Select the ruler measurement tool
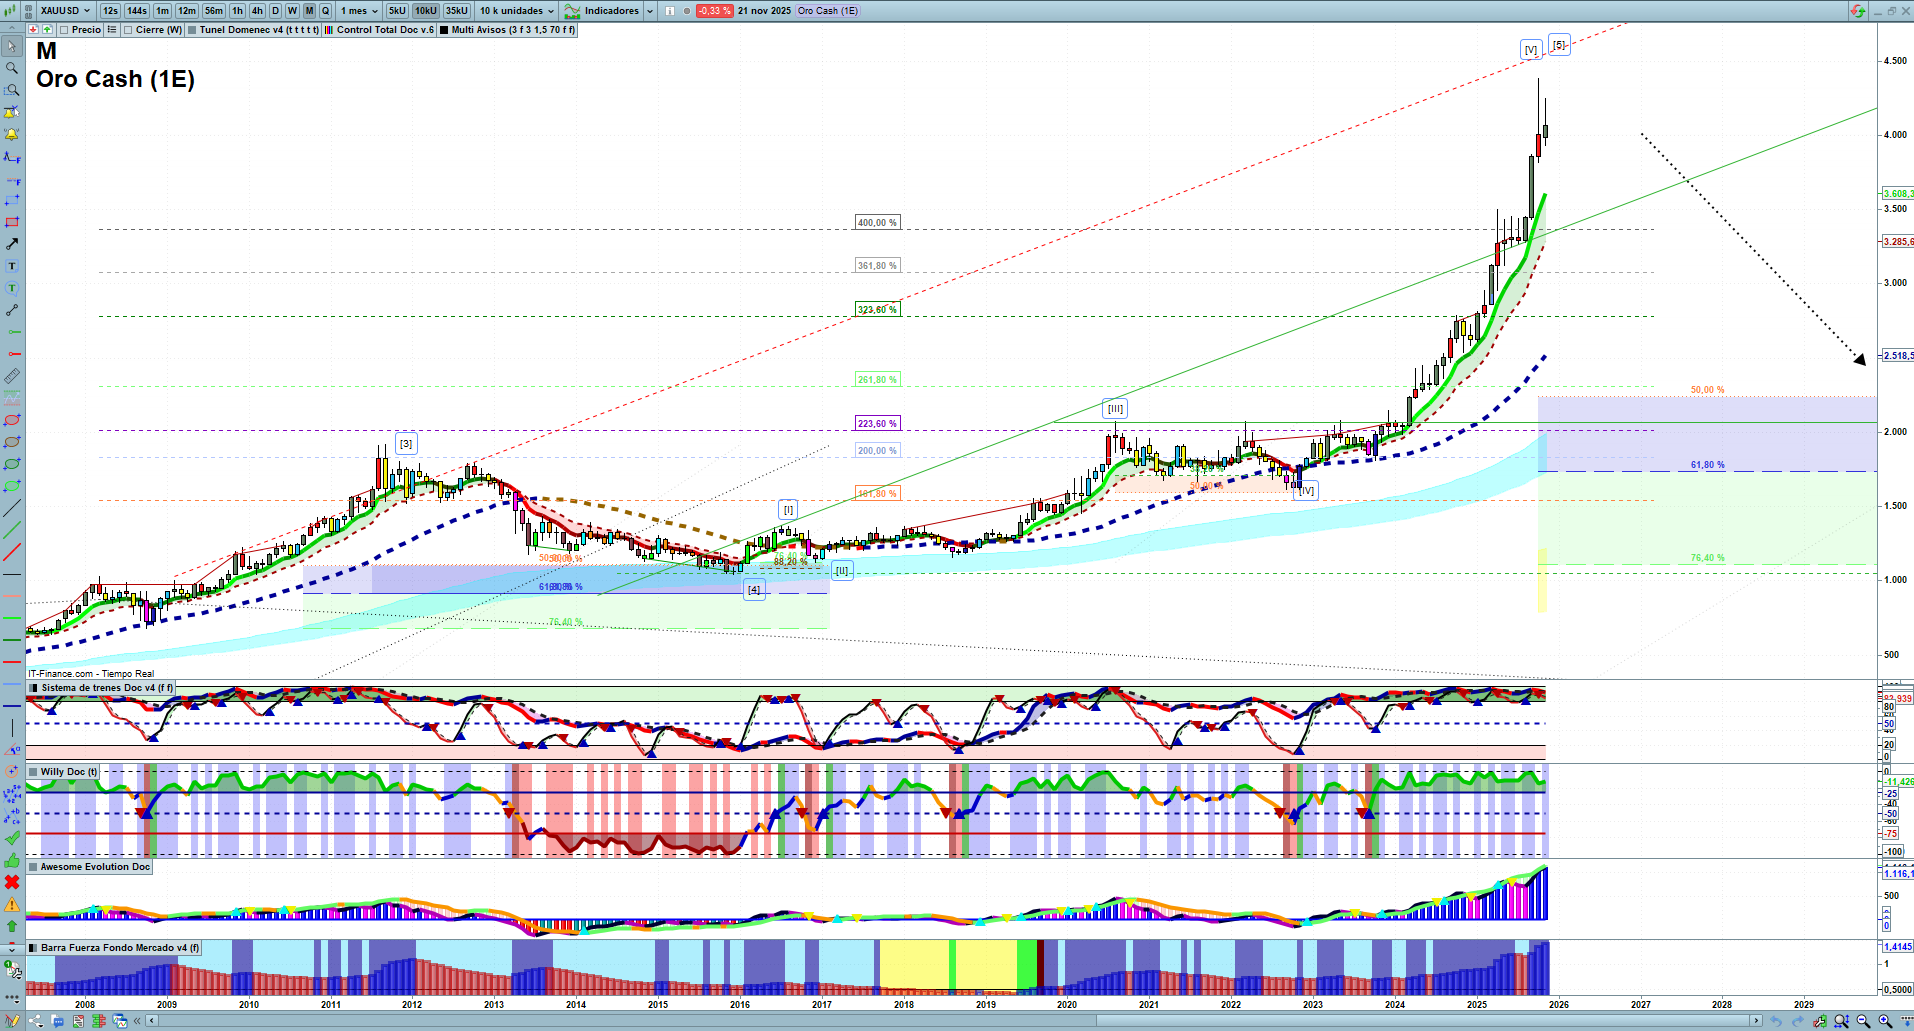Image resolution: width=1914 pixels, height=1031 pixels. tap(12, 376)
